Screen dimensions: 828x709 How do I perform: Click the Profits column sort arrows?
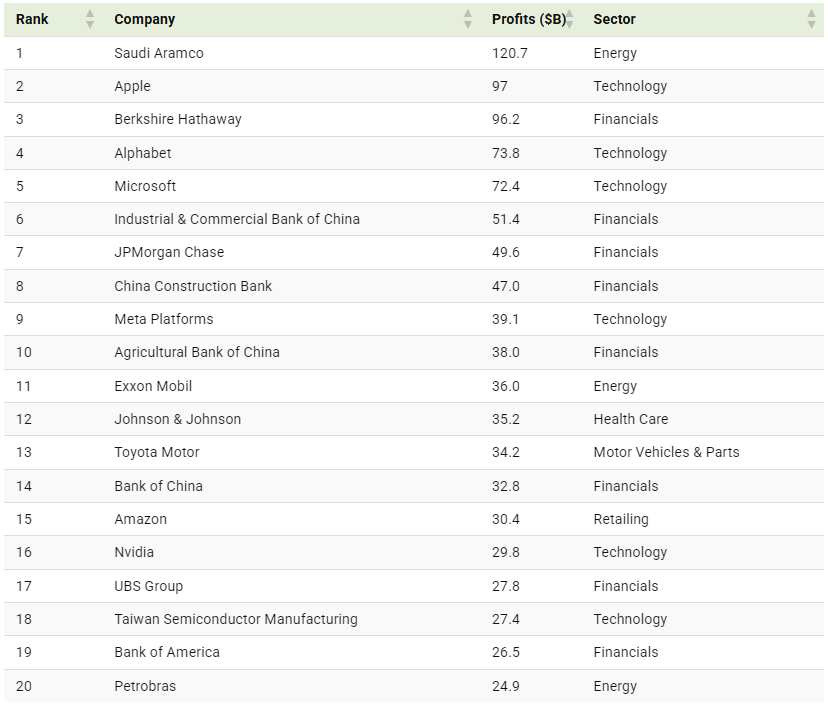(569, 19)
